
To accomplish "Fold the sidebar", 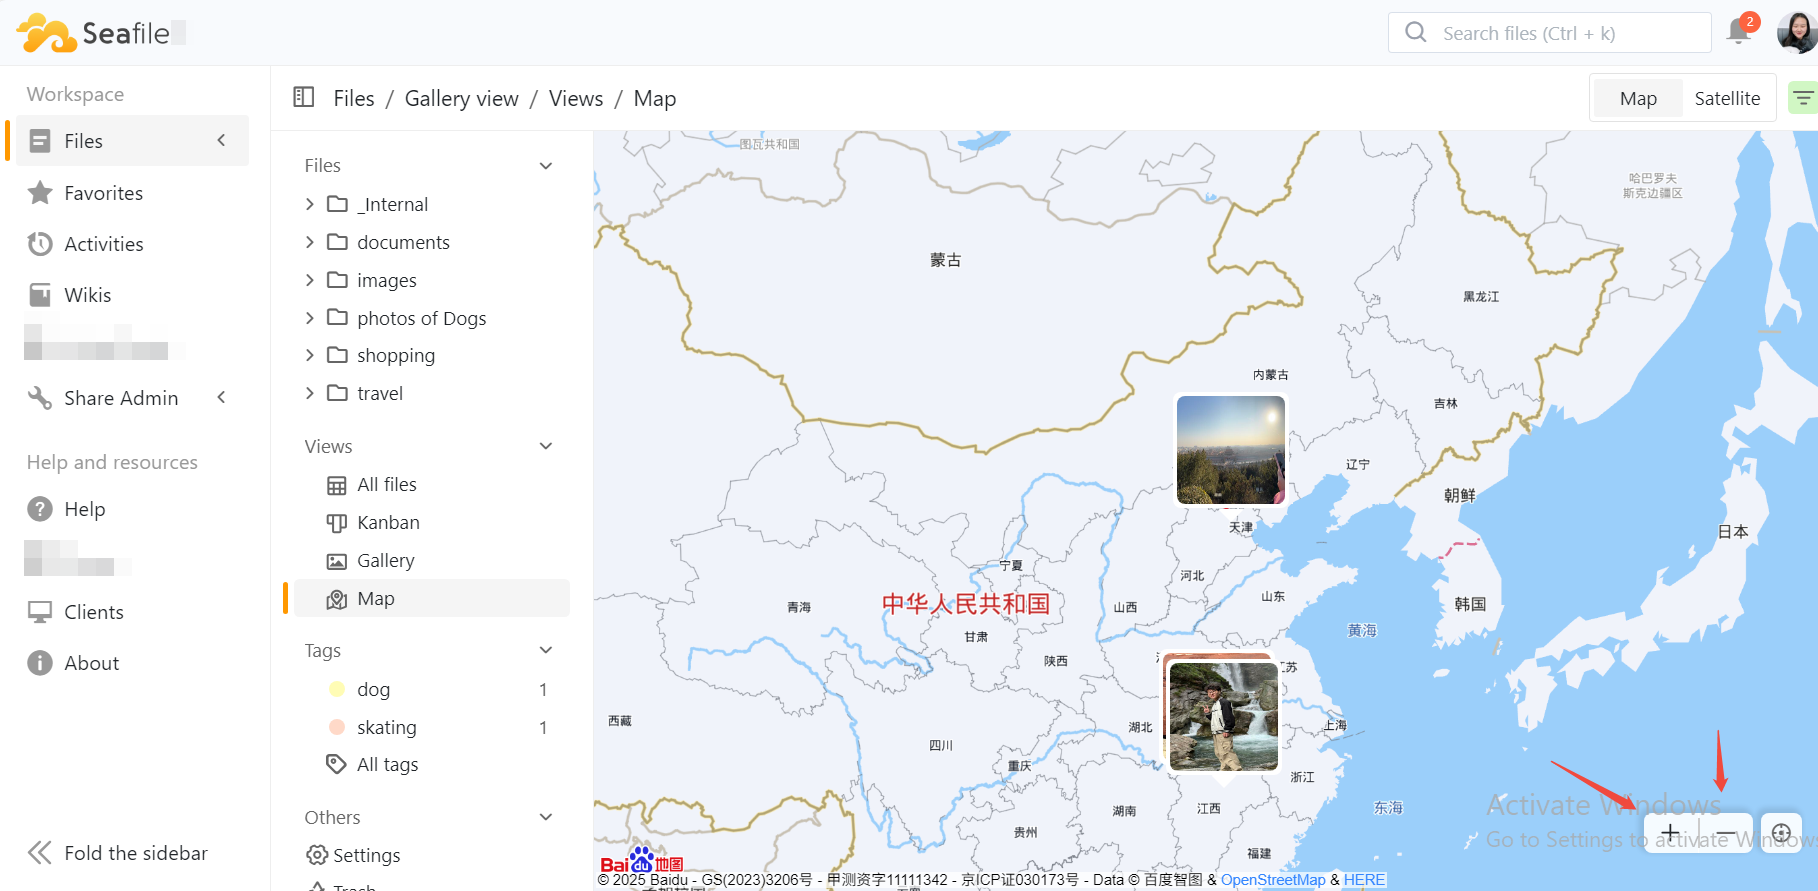I will pos(117,853).
